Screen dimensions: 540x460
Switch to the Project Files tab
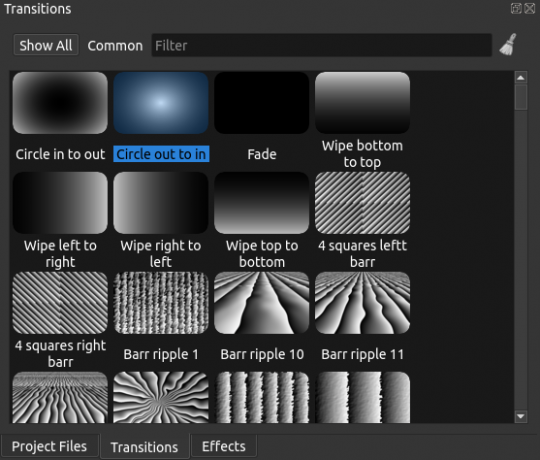click(x=50, y=446)
